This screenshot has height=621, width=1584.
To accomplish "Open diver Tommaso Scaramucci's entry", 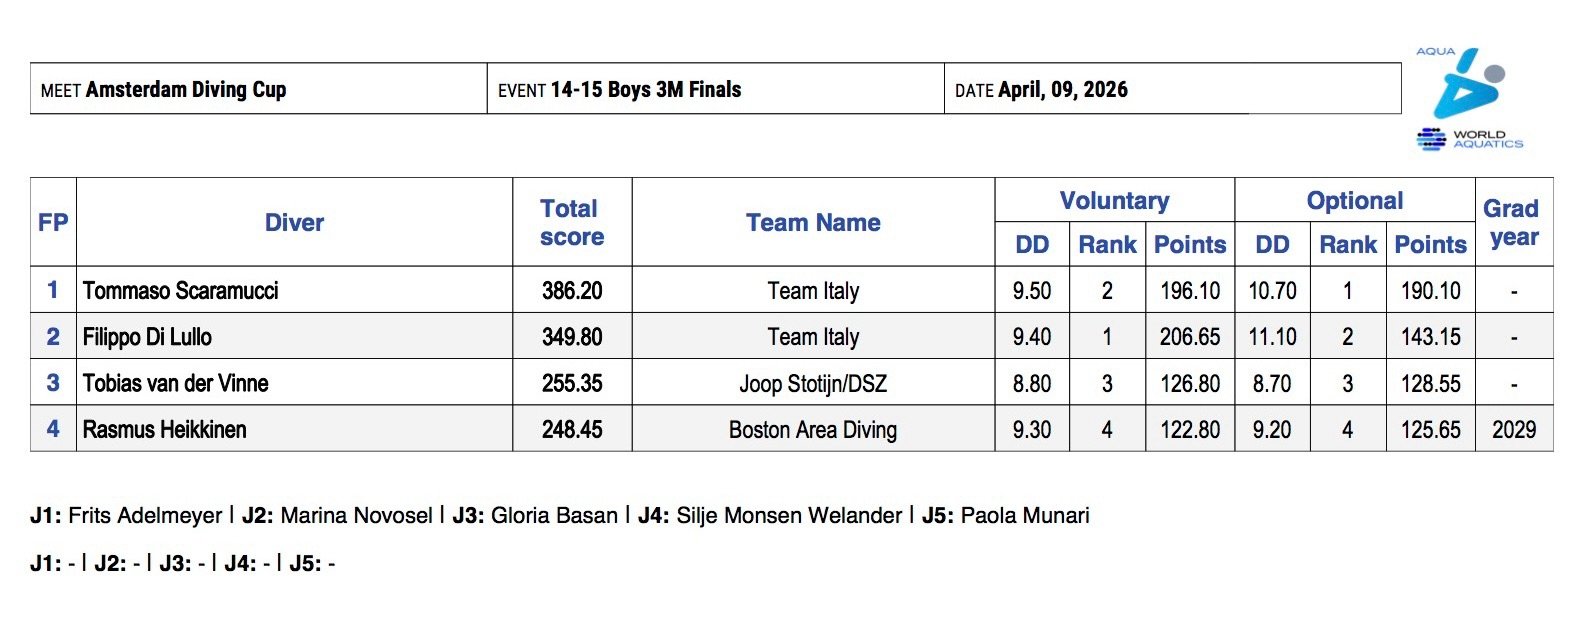I will tap(181, 291).
